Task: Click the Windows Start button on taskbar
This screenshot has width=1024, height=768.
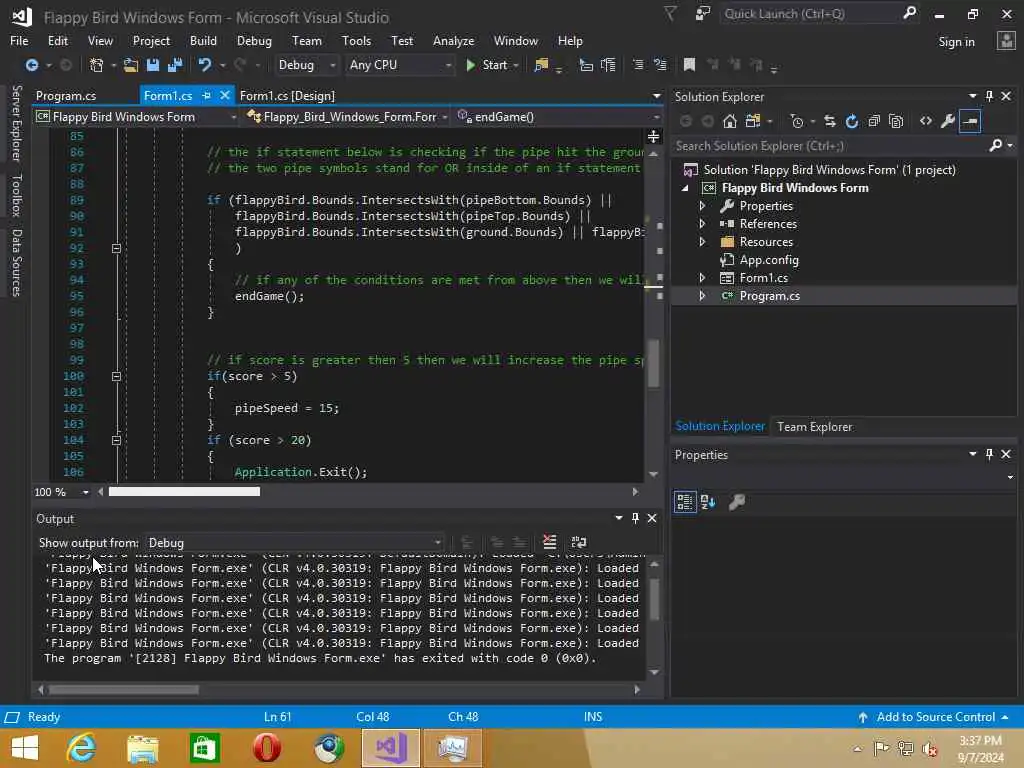Action: [x=25, y=748]
